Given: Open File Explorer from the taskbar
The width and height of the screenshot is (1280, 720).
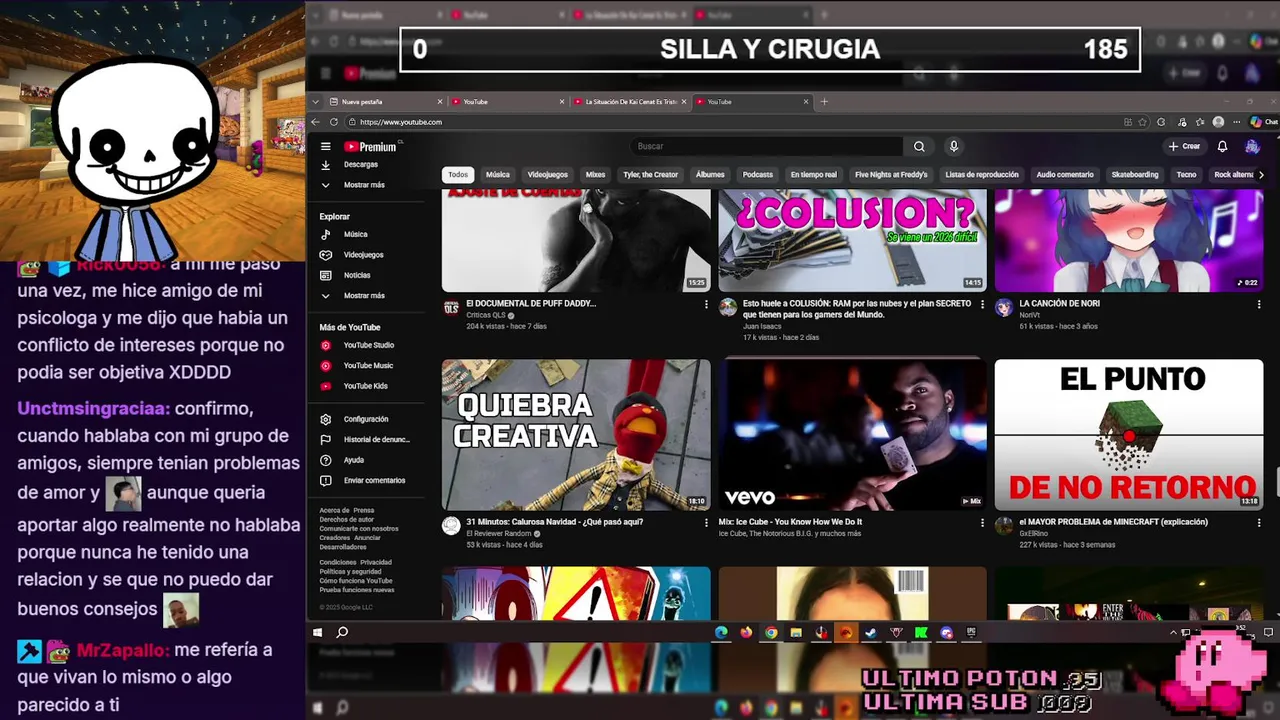Looking at the screenshot, I should pyautogui.click(x=796, y=632).
